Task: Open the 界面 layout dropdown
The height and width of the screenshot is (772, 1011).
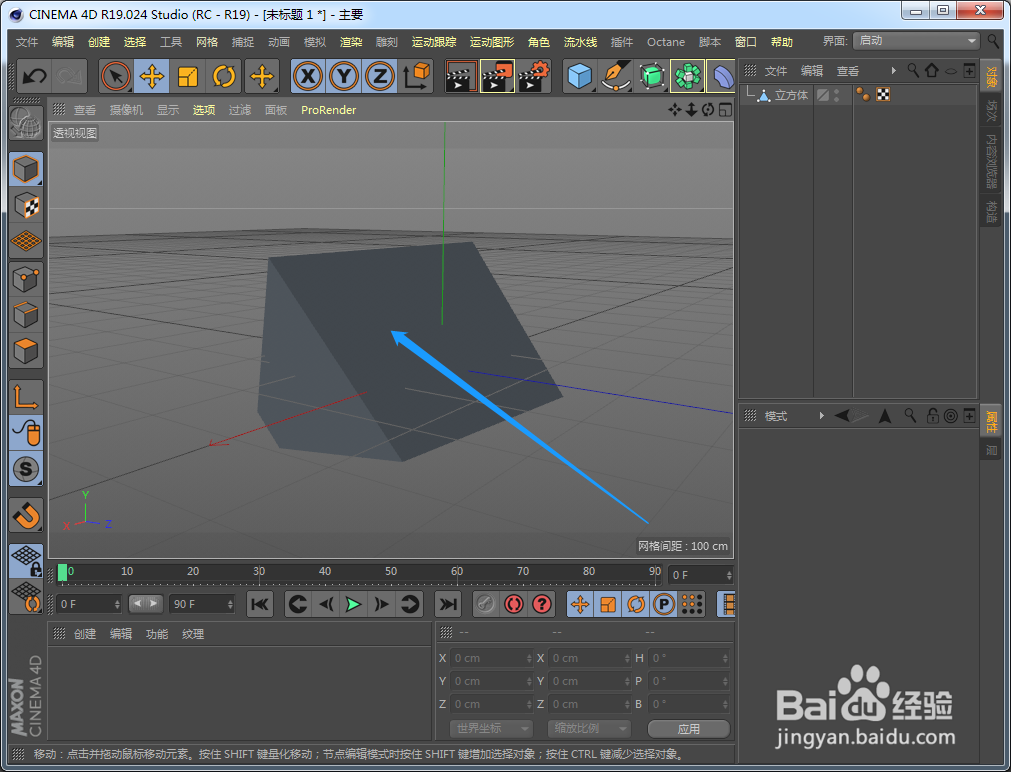Action: (x=916, y=41)
